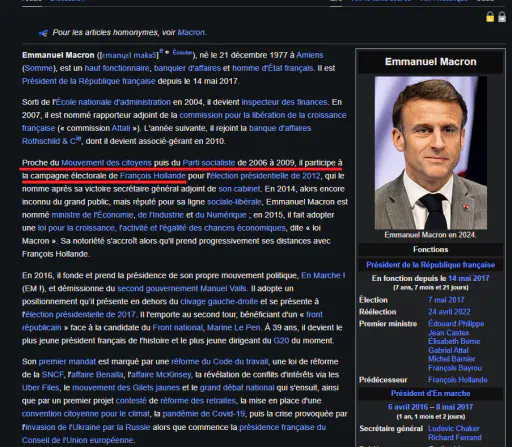Open the 'En Marche !' movement link
512x447 pixels.
pyautogui.click(x=323, y=275)
